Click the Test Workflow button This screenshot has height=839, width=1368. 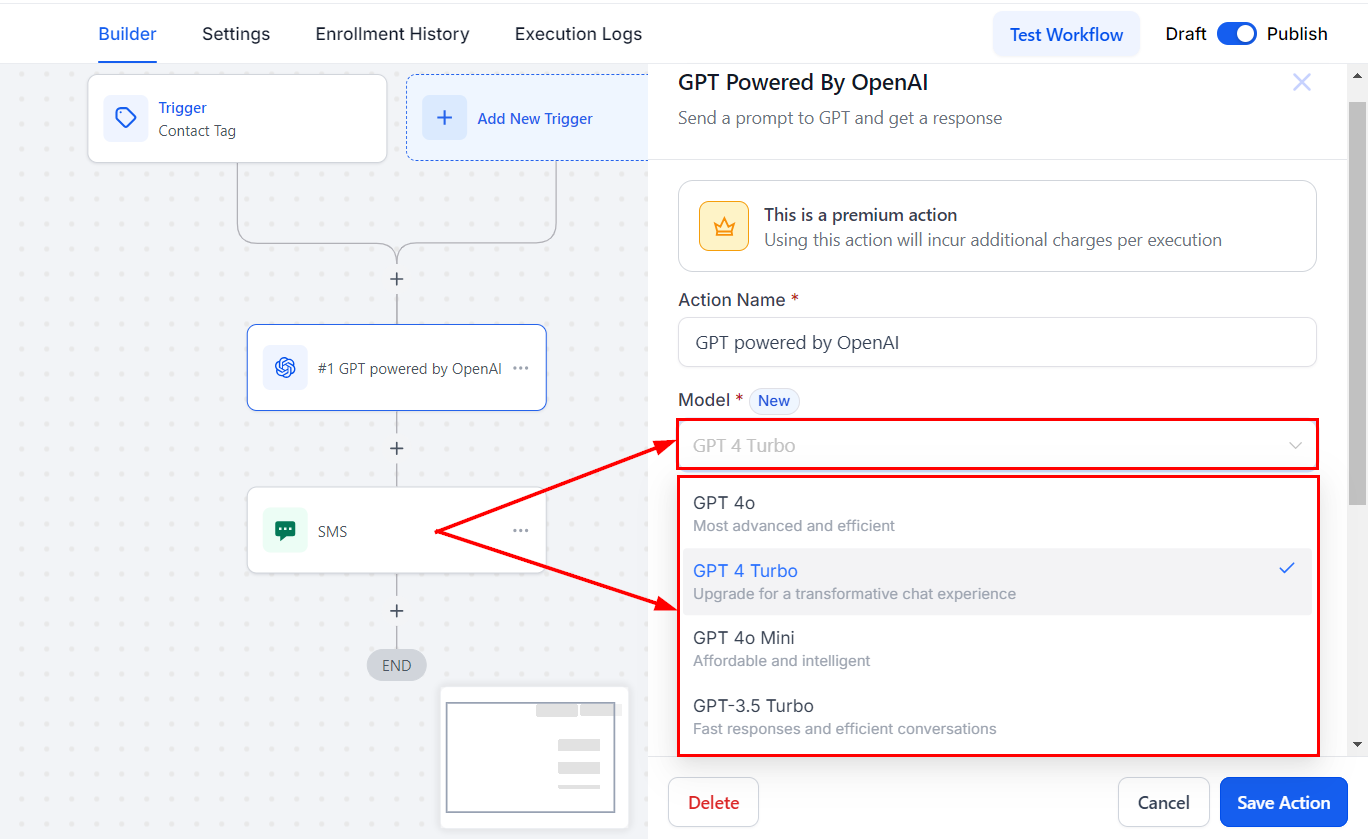pyautogui.click(x=1066, y=34)
